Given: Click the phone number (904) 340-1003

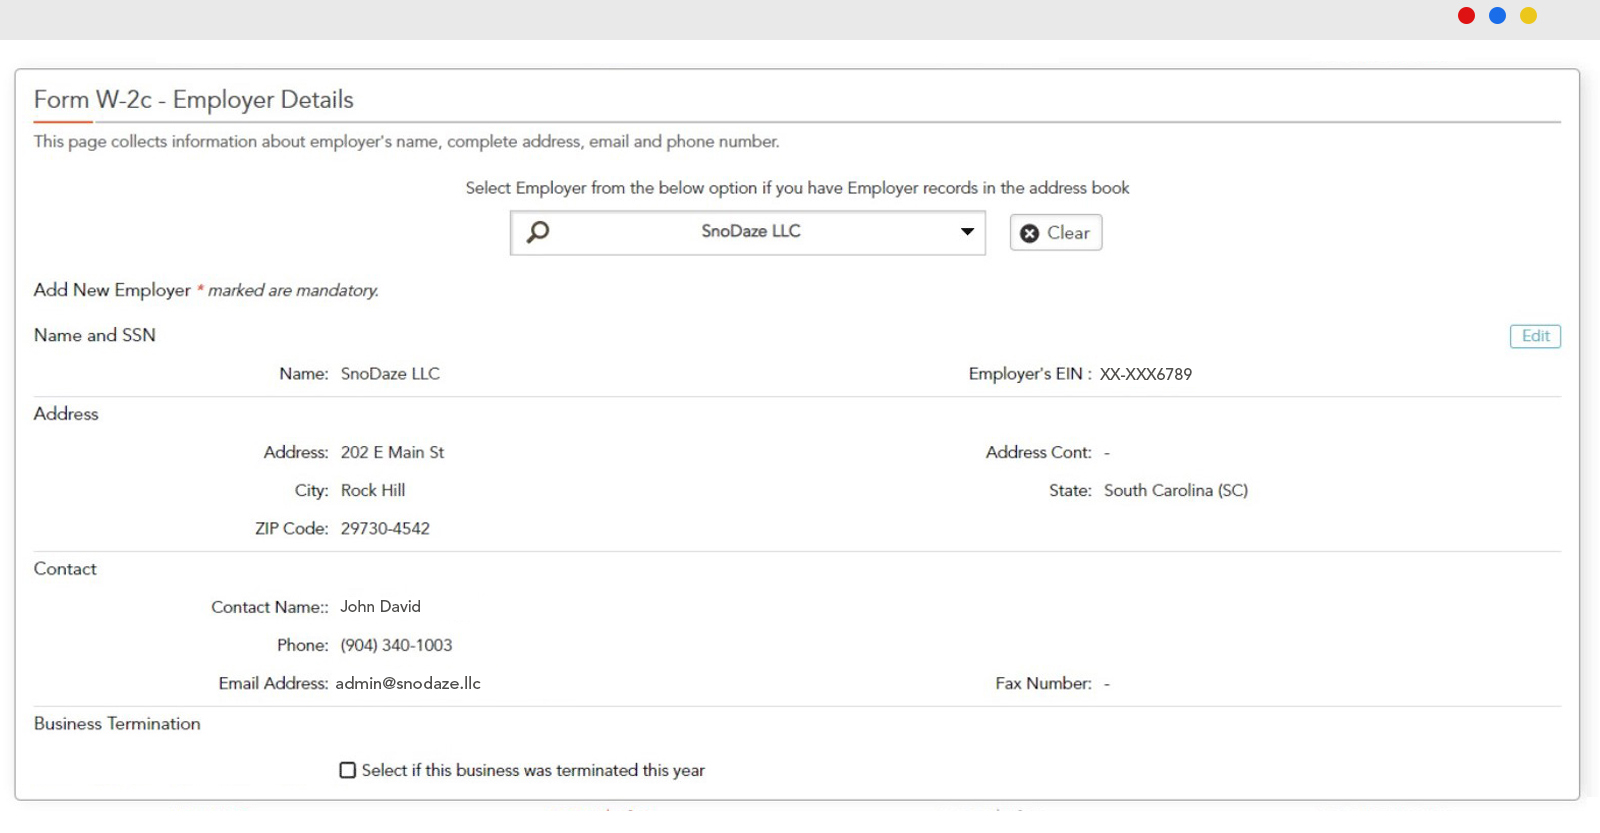Looking at the screenshot, I should [396, 645].
